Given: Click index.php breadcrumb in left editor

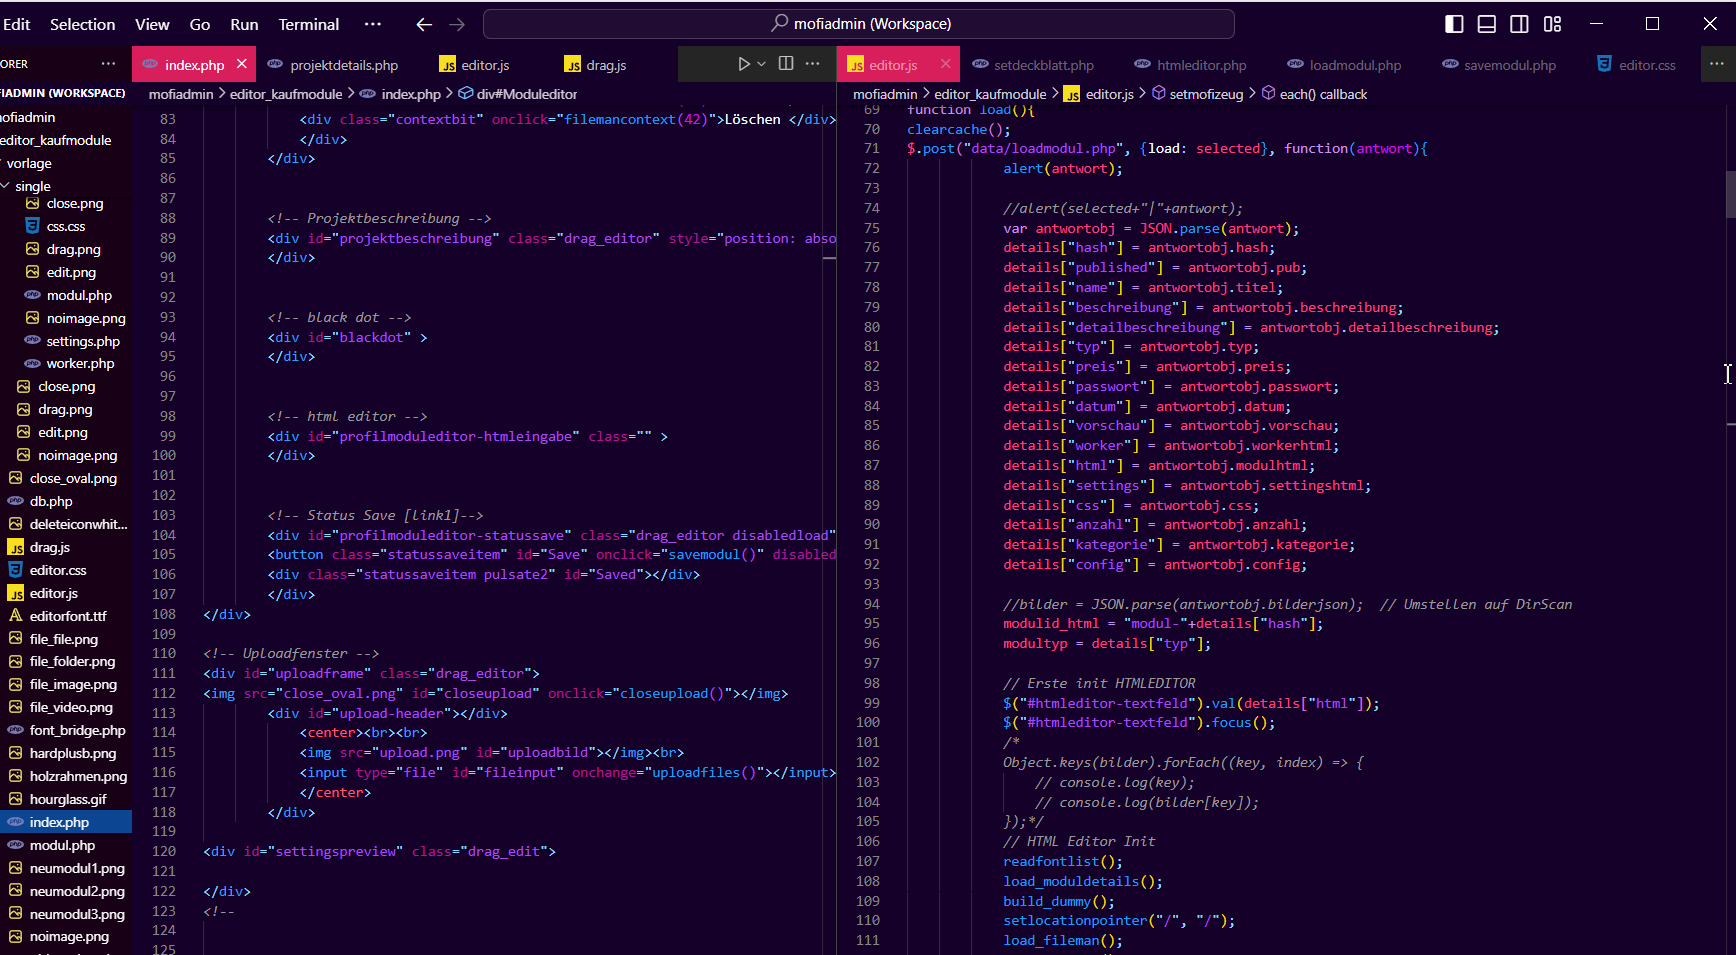Looking at the screenshot, I should 411,94.
